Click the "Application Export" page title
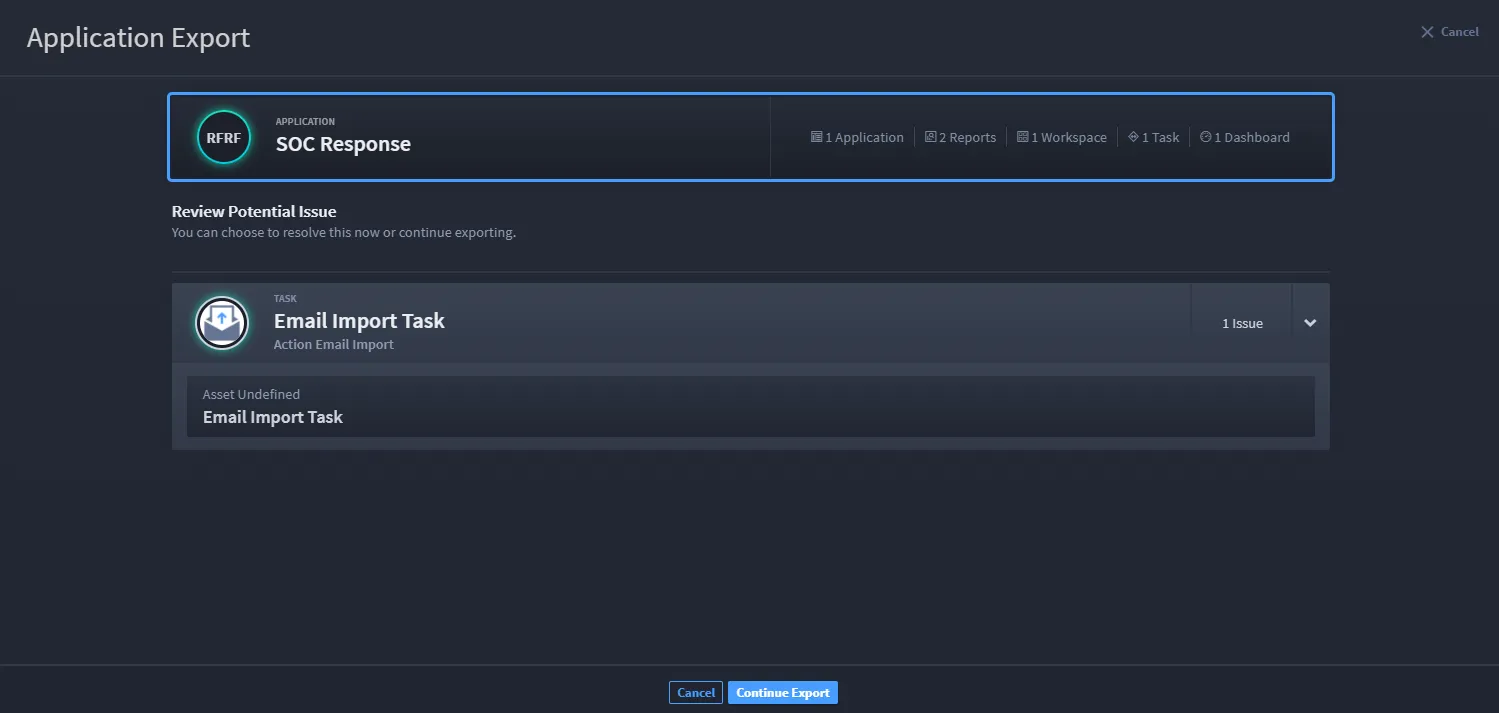1499x713 pixels. click(139, 38)
